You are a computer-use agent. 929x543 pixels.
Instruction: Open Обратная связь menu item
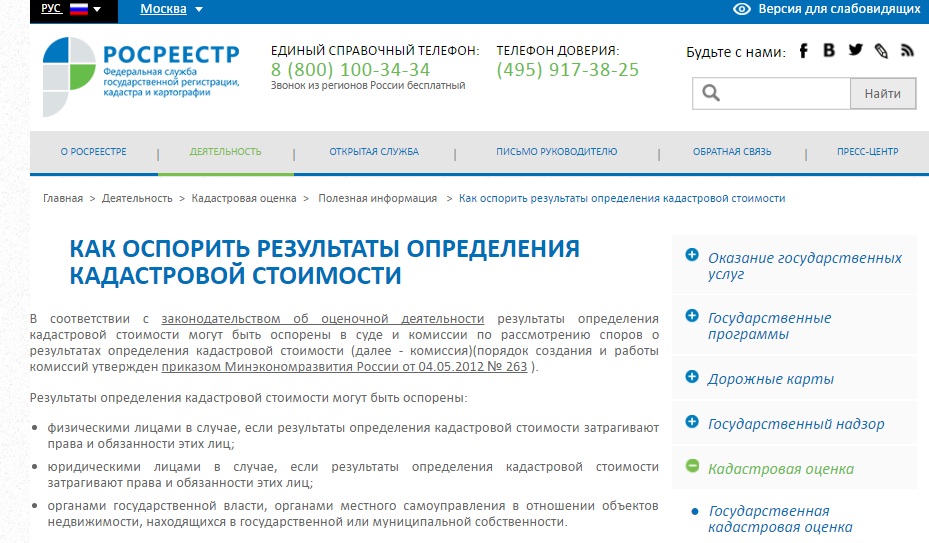pos(732,152)
